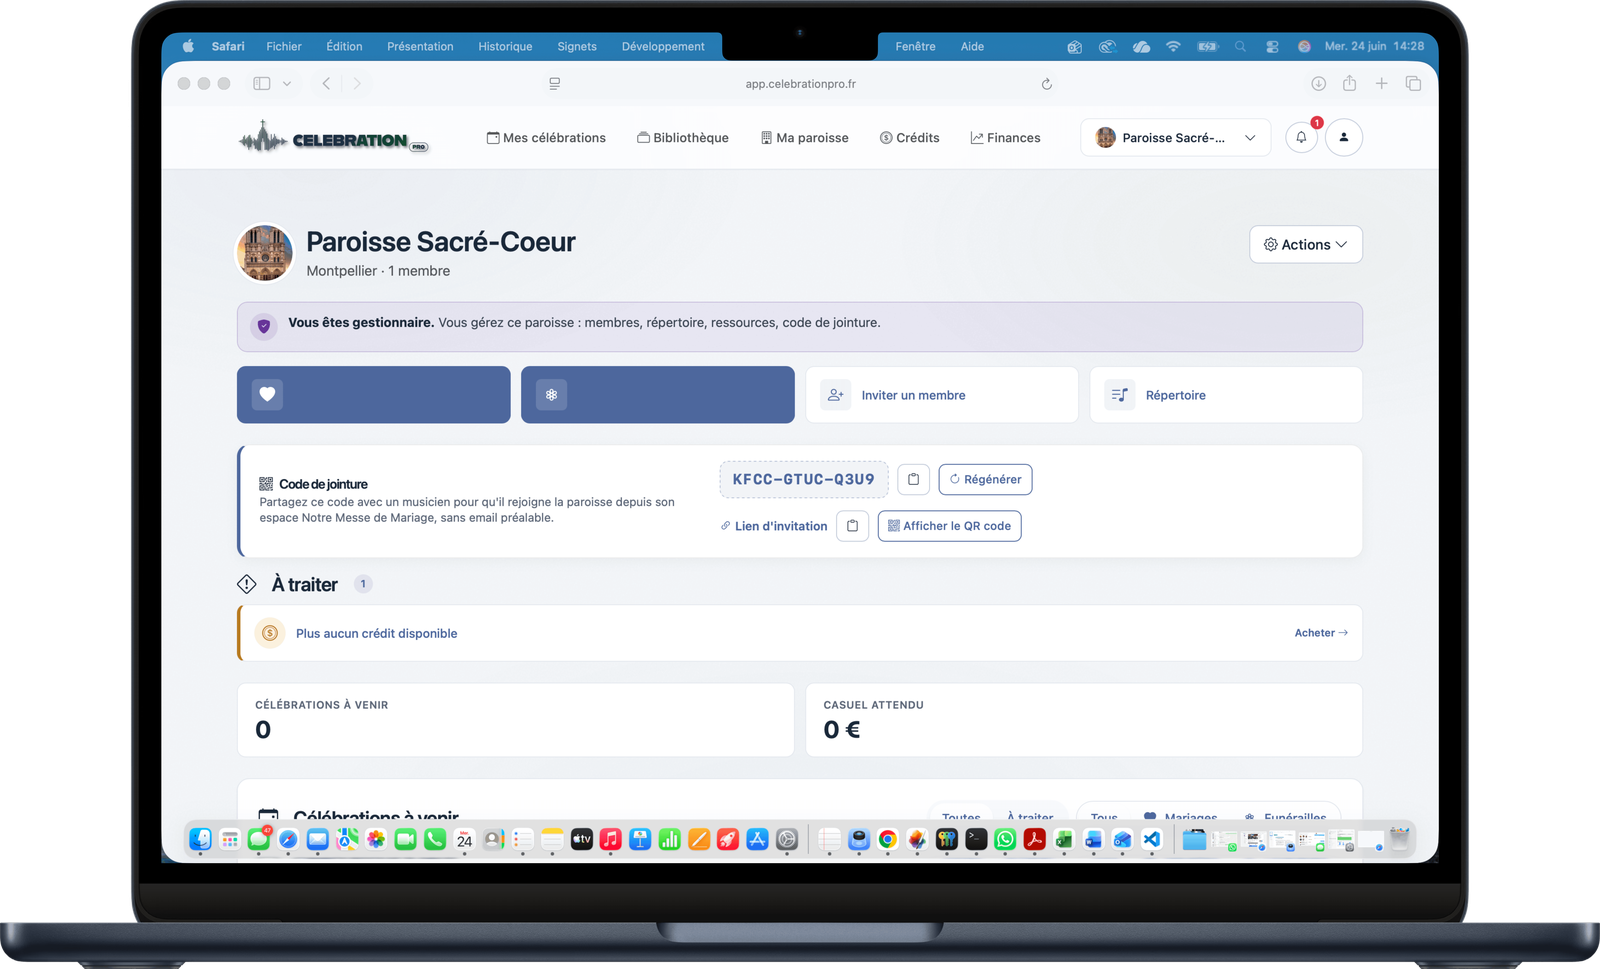Screen dimensions: 1600x969
Task: Expand the Paroisse Sacré-... parish selector
Action: click(1175, 138)
